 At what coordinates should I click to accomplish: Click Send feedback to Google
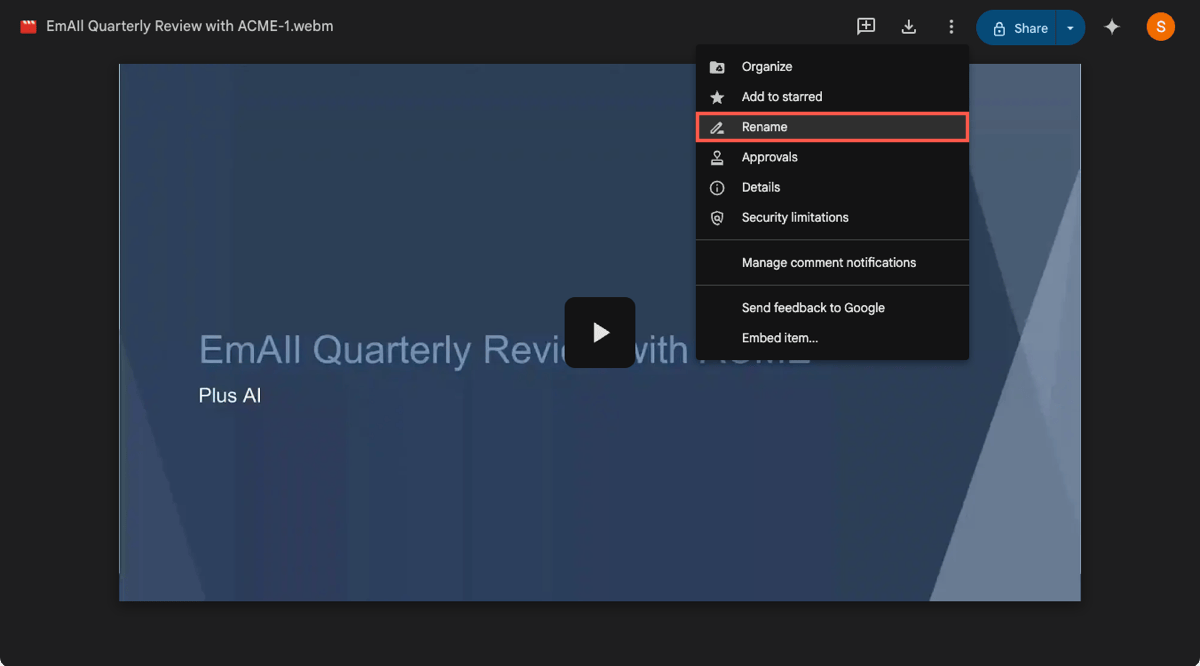pos(832,308)
